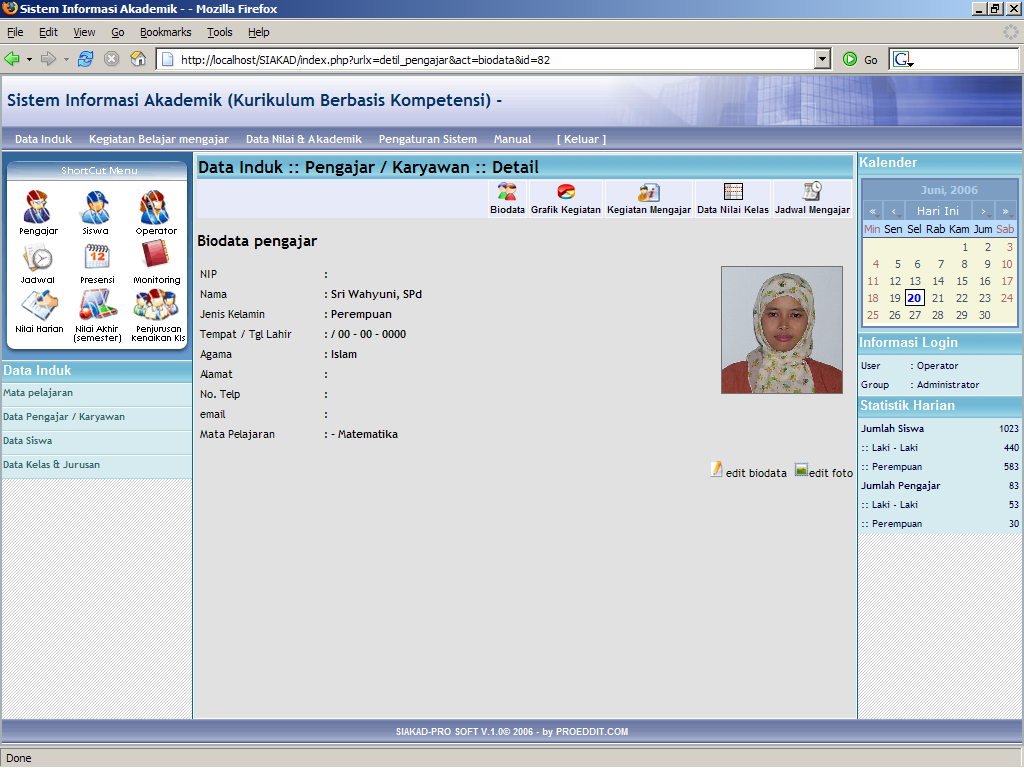This screenshot has height=768, width=1024.
Task: Select the Jadwal Mengajar toolbar icon
Action: pos(812,196)
